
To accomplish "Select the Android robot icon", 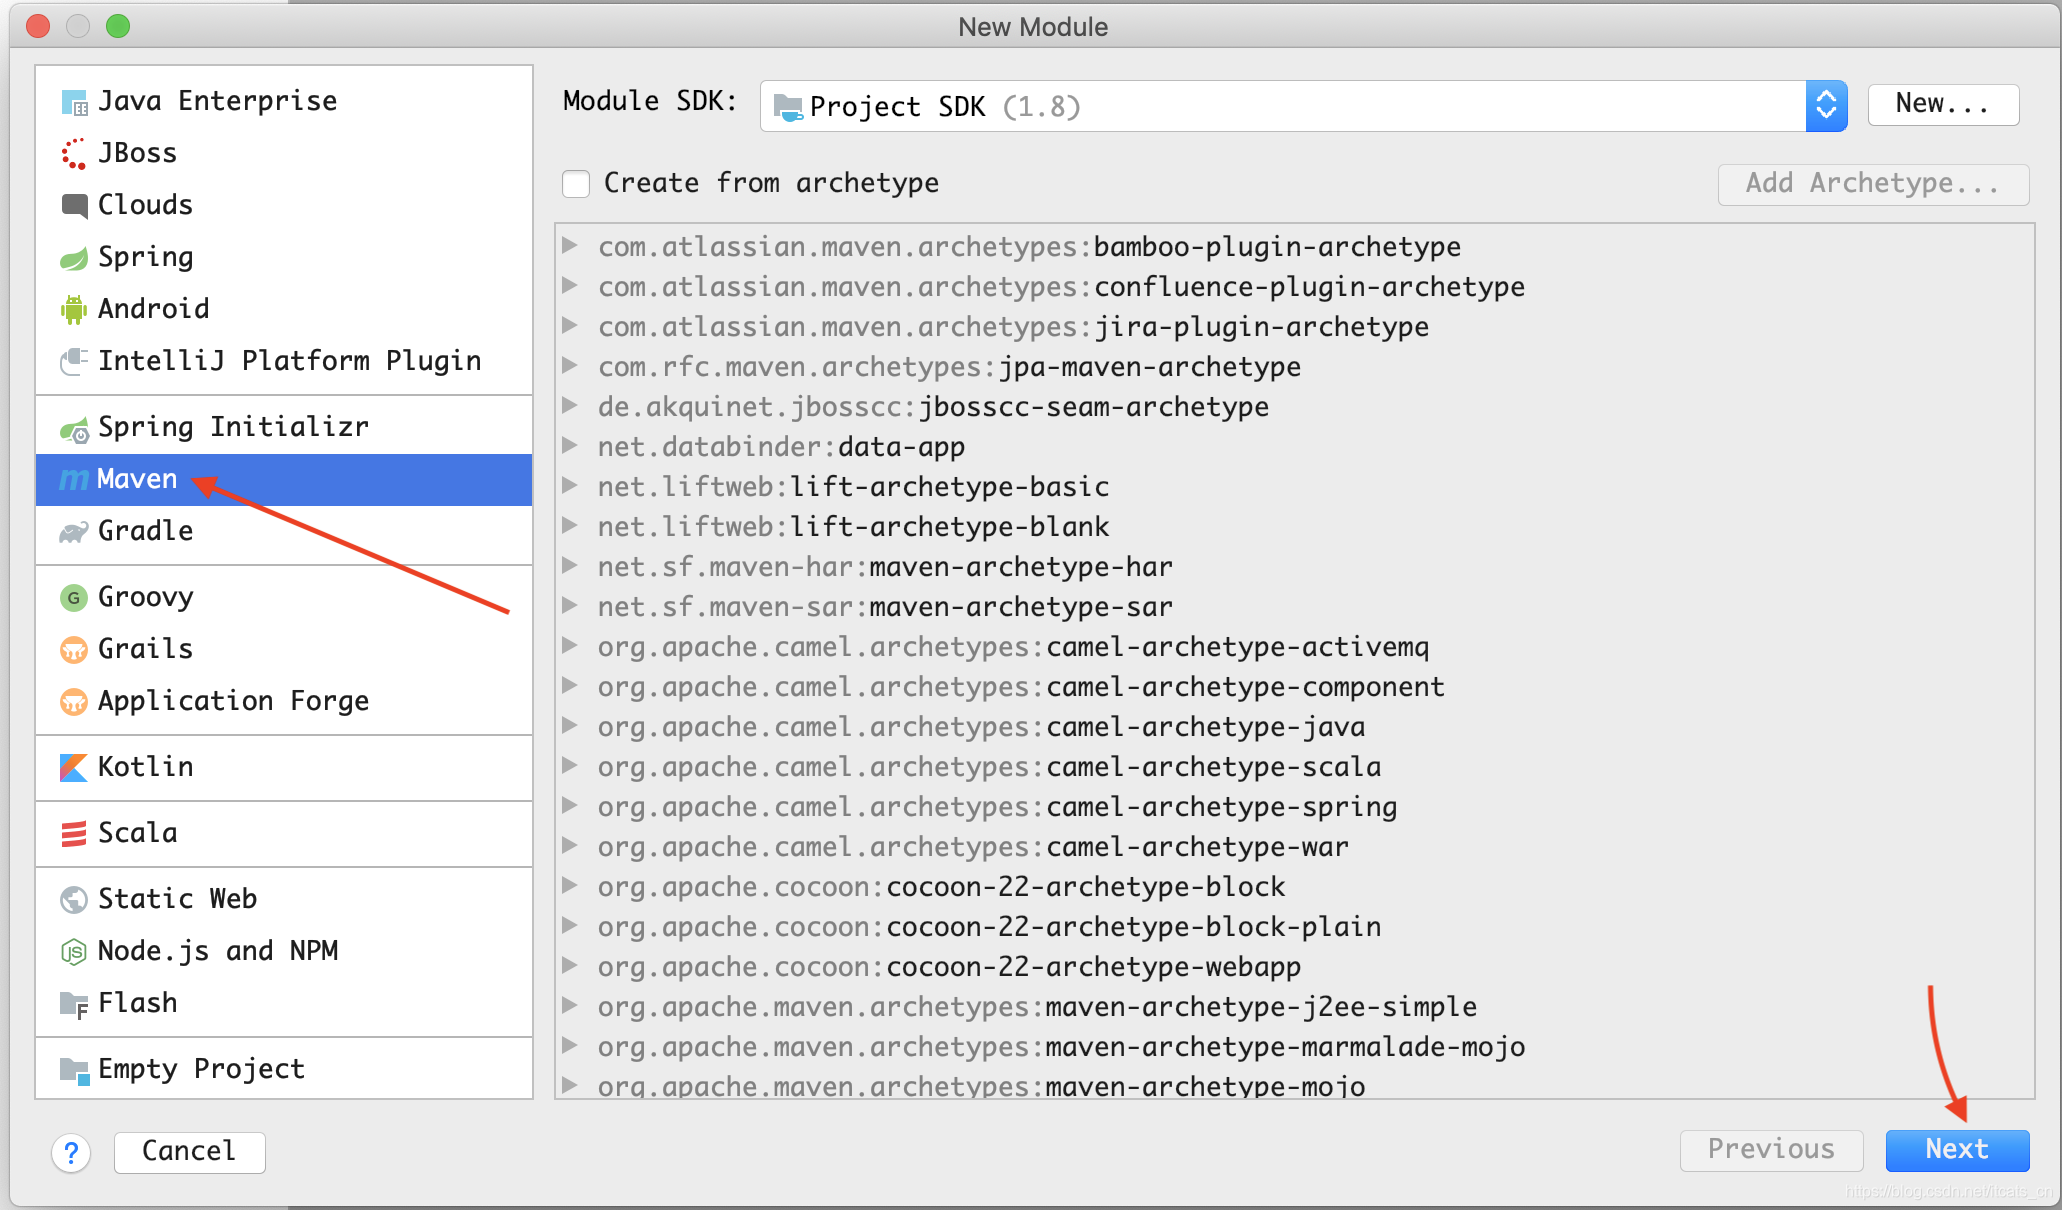I will pos(73,309).
